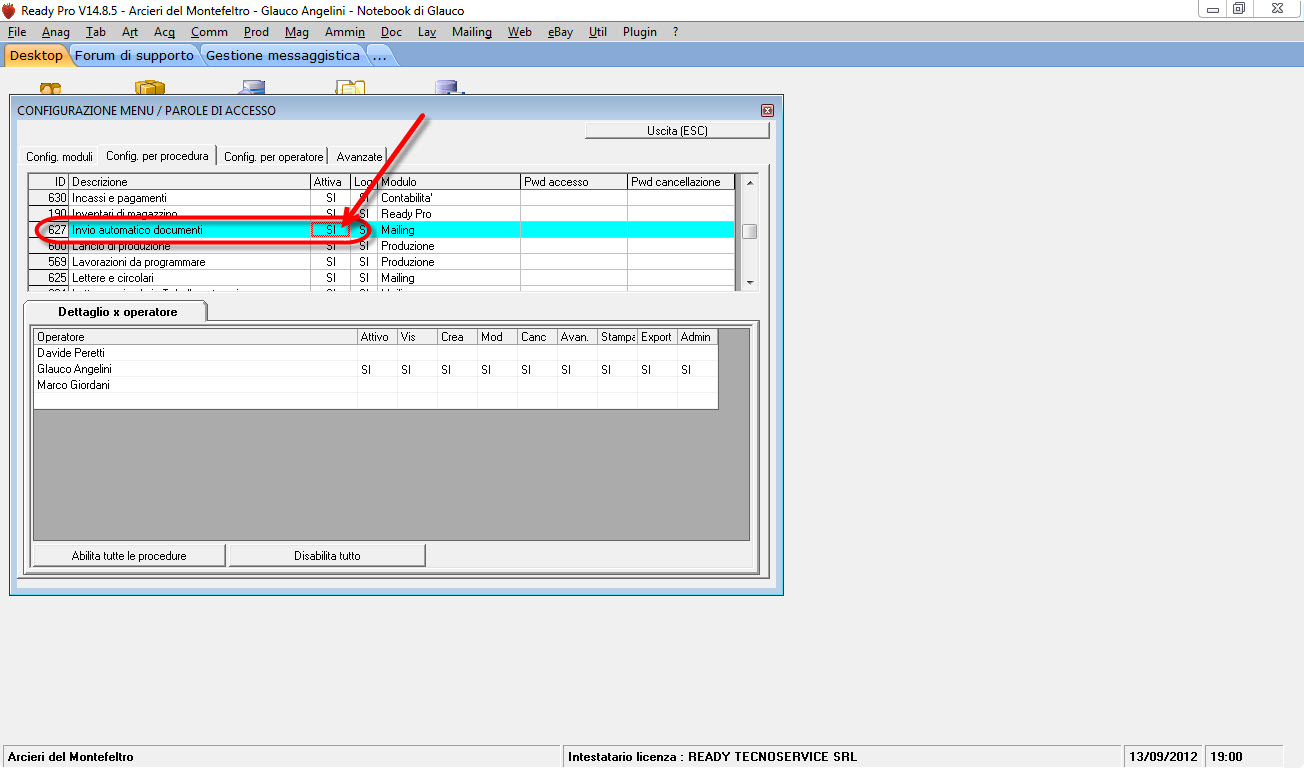Click the Ready Pro strawberry icon in title bar
The image size is (1304, 768).
point(8,11)
